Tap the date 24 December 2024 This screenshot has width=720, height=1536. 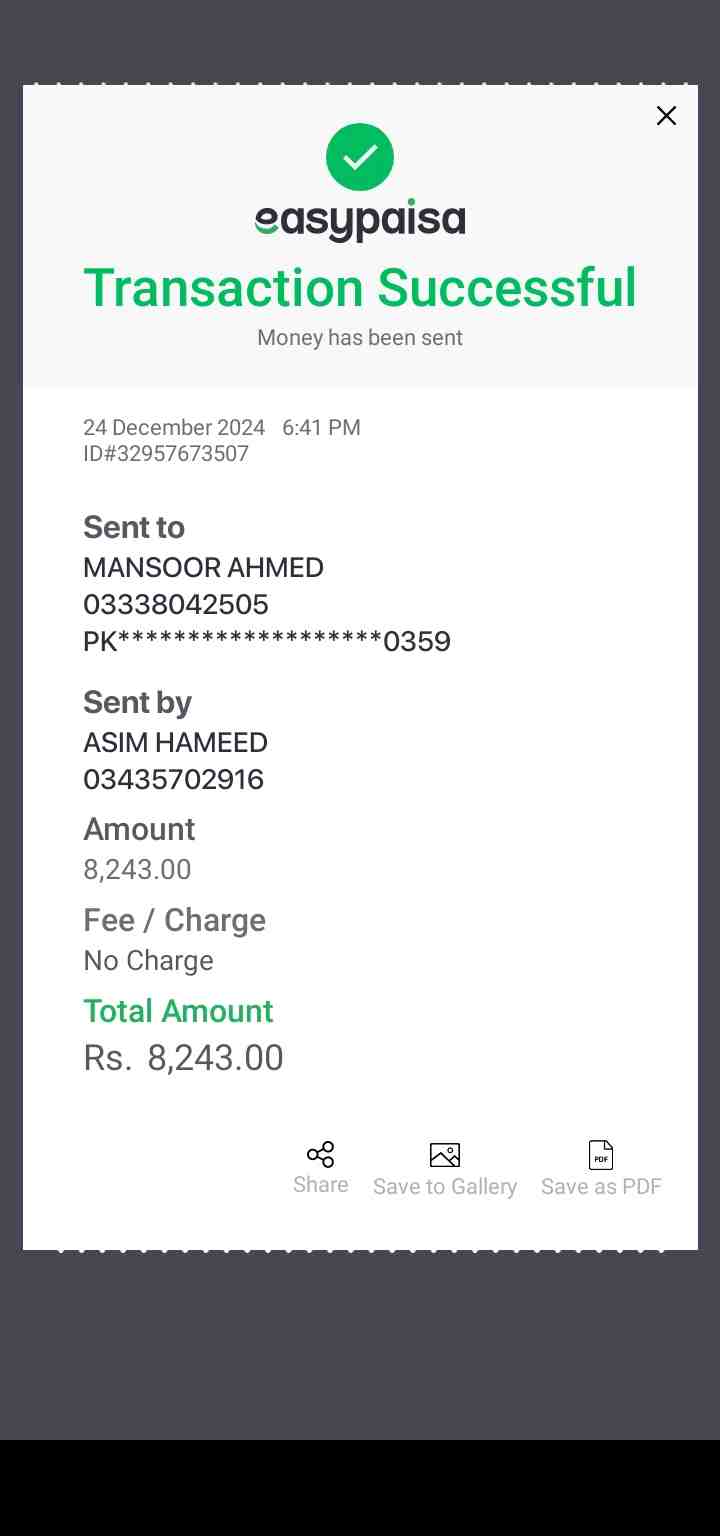174,428
